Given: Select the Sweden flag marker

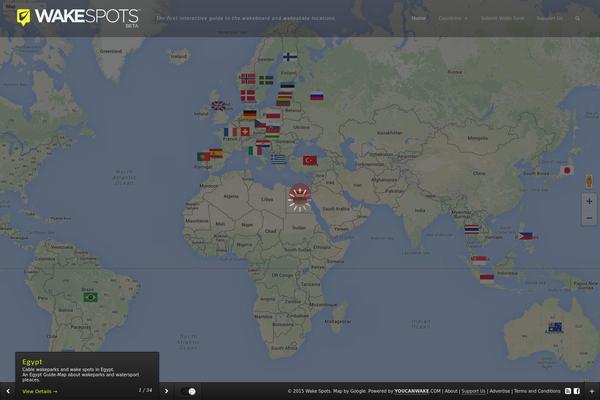Looking at the screenshot, I should (x=266, y=80).
